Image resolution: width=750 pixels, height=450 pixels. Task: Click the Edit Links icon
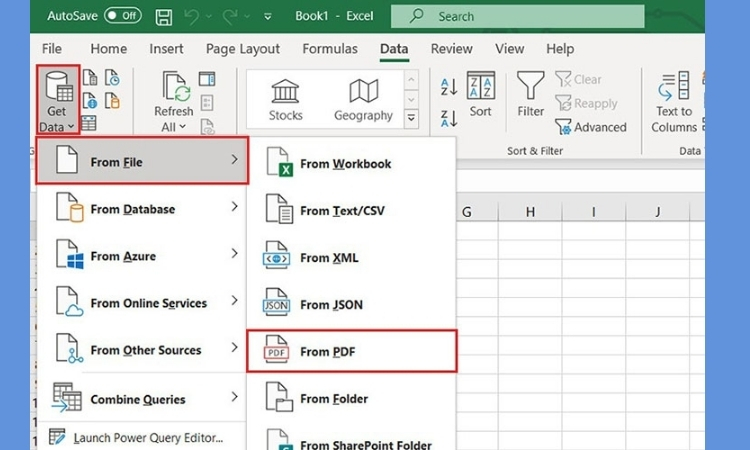point(207,127)
